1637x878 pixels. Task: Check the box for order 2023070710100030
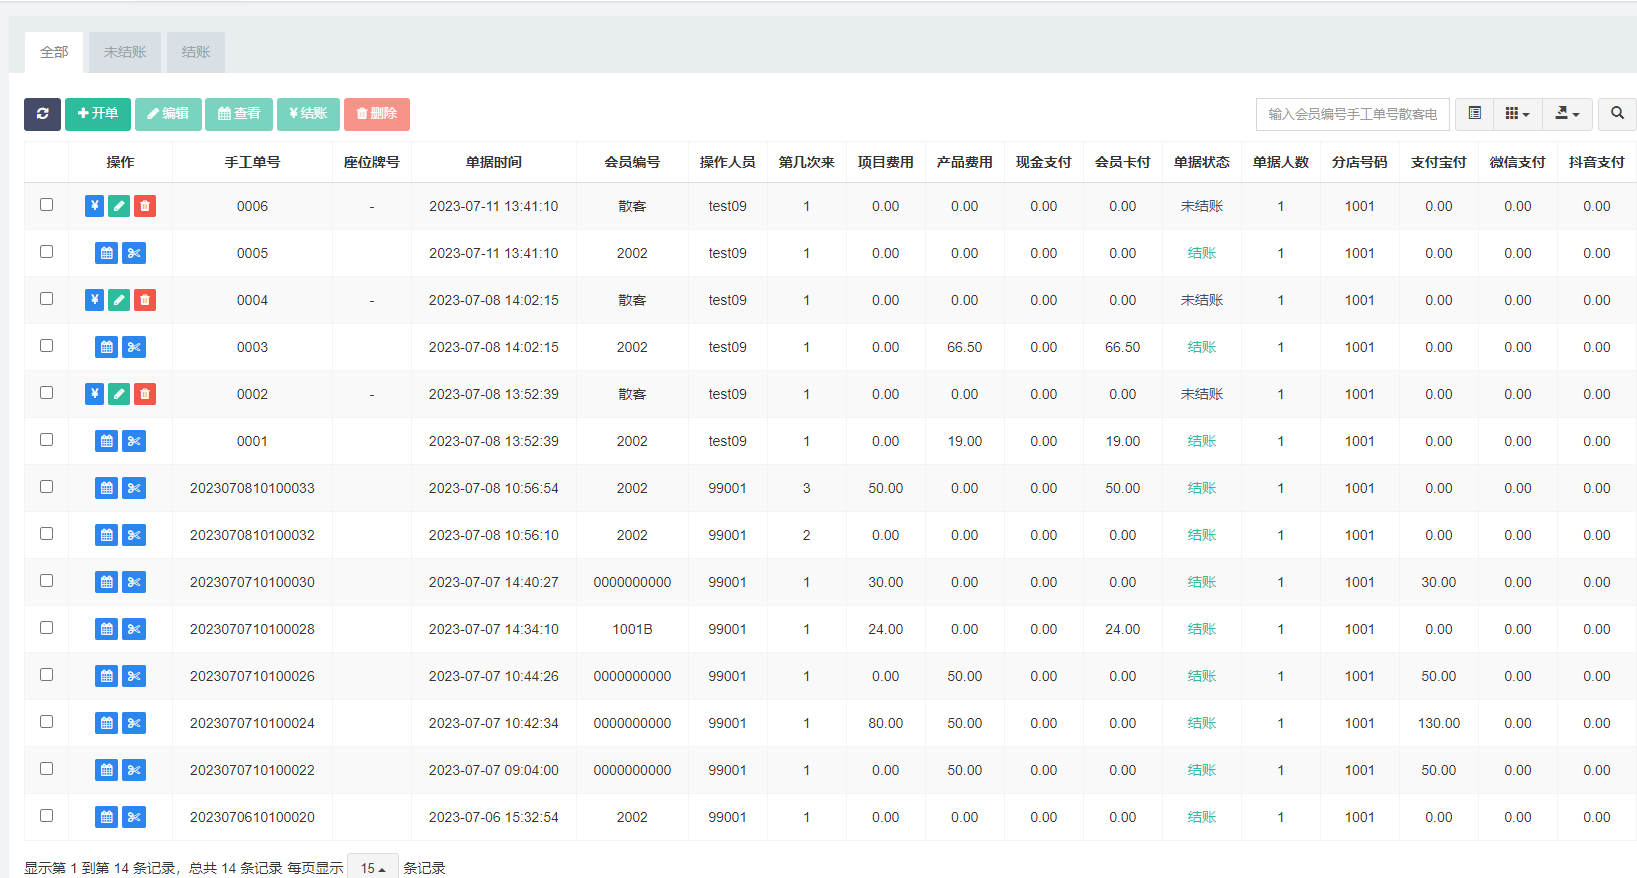[46, 580]
